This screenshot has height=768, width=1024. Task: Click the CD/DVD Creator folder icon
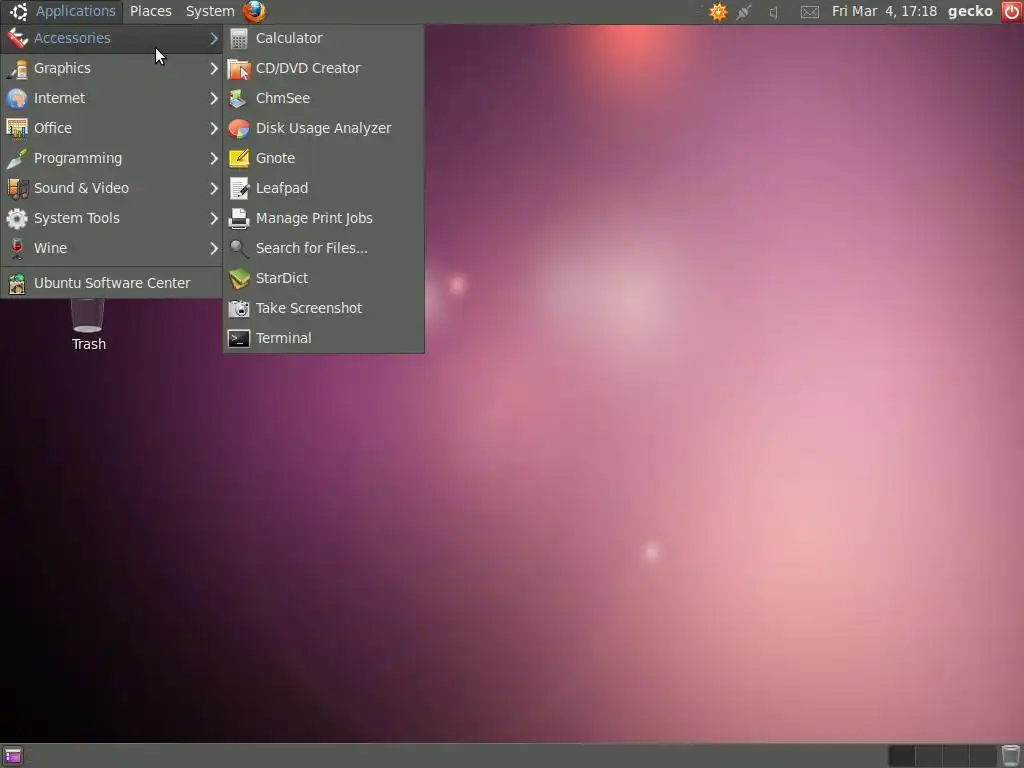[239, 69]
